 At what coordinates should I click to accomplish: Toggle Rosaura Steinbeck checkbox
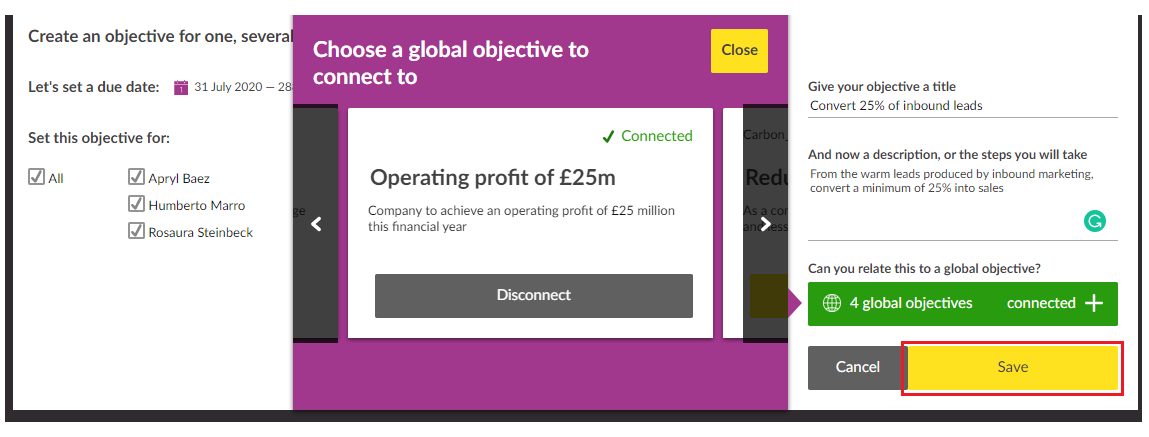click(x=136, y=232)
